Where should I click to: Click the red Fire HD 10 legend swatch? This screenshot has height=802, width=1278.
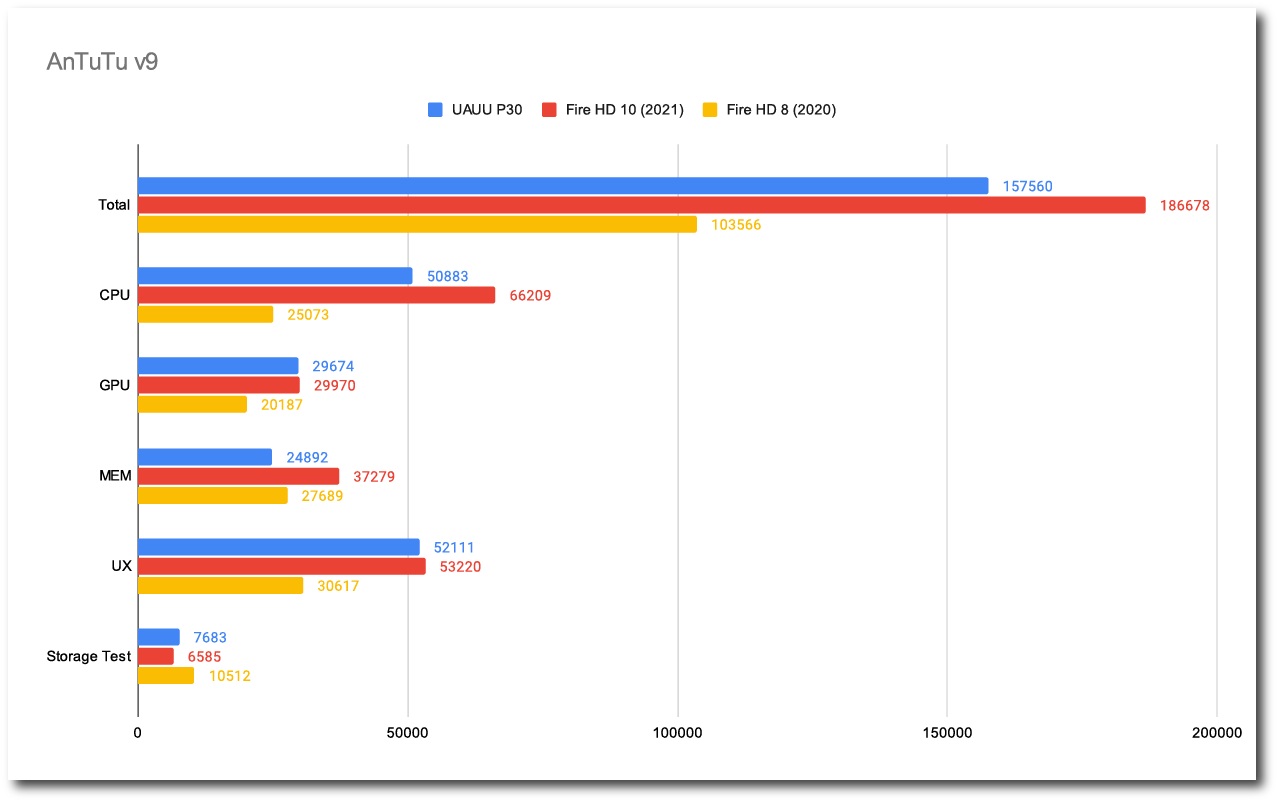click(x=548, y=110)
